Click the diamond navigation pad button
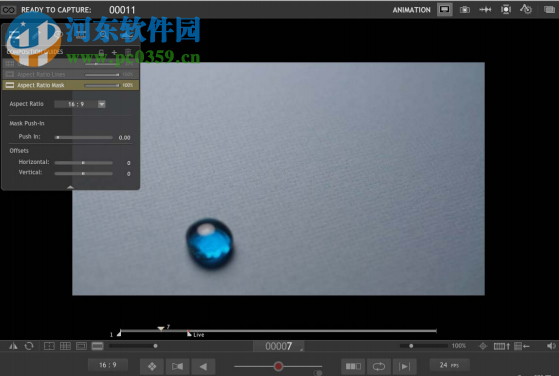The image size is (559, 376). point(152,366)
